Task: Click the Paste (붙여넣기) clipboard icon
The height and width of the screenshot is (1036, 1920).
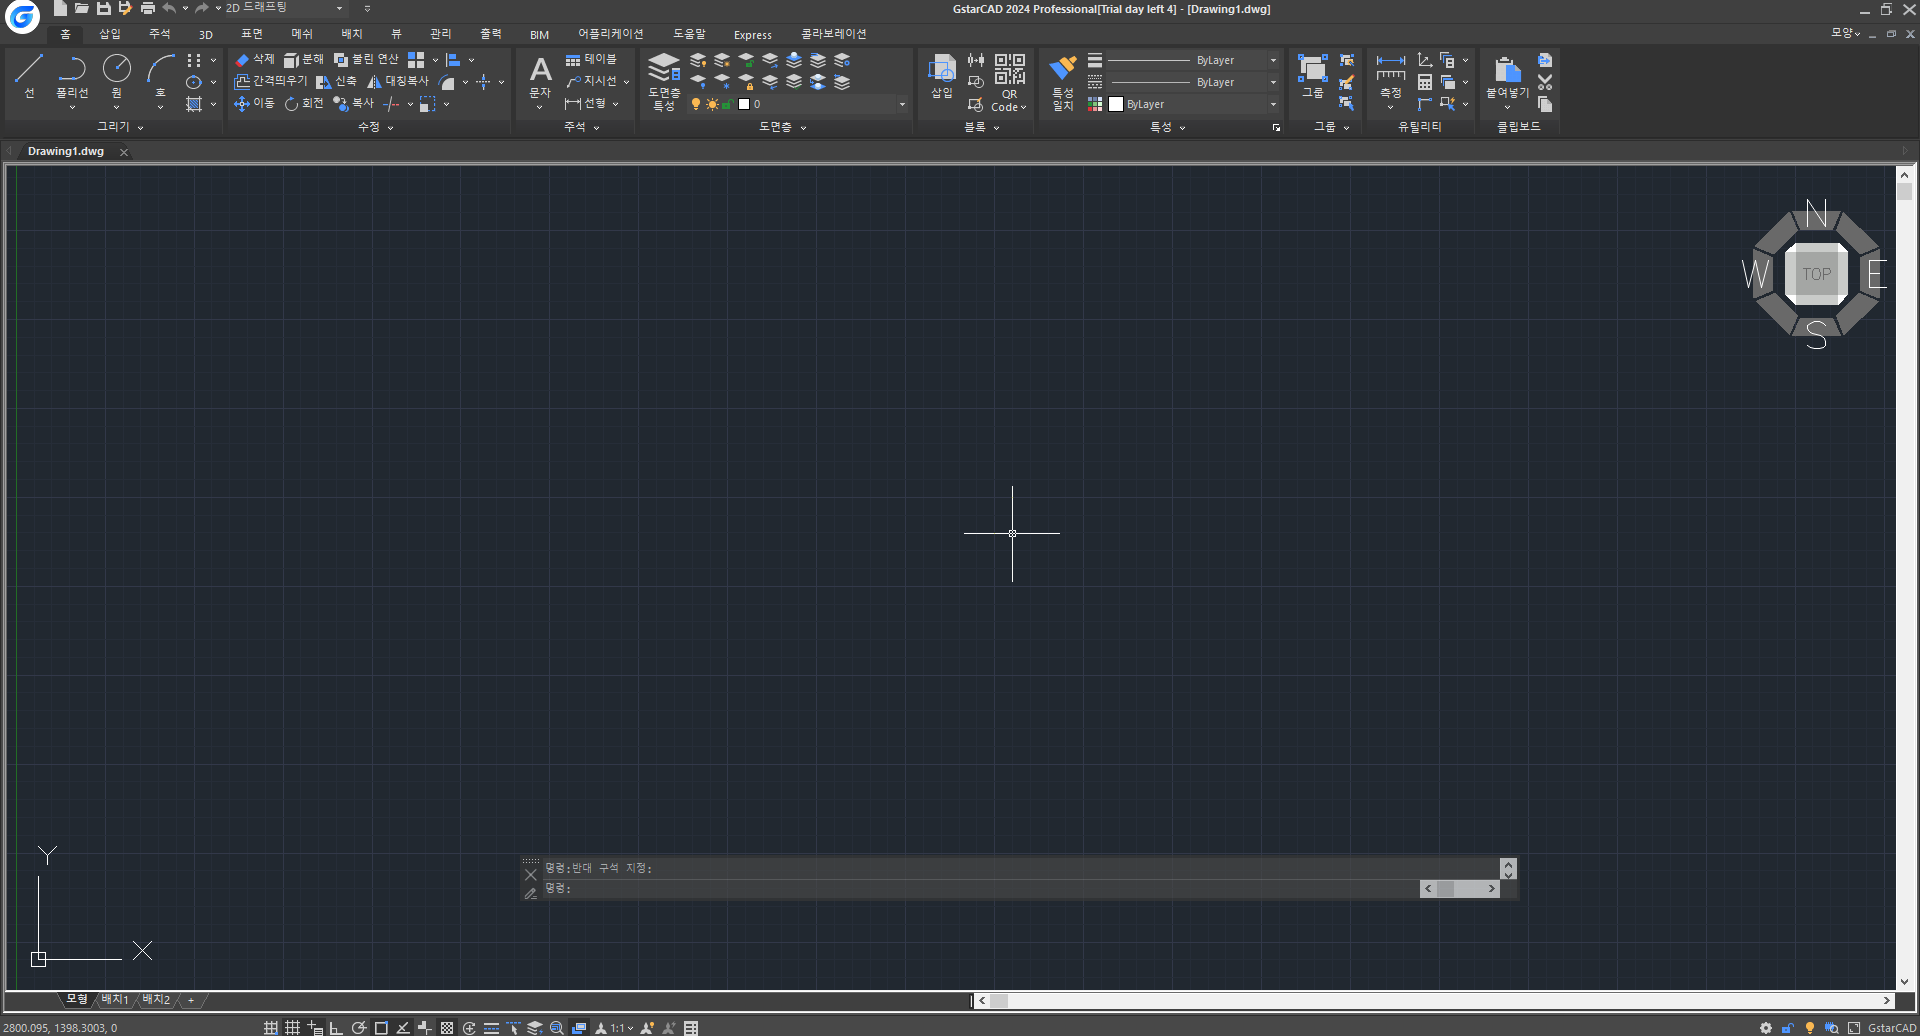Action: (1507, 78)
